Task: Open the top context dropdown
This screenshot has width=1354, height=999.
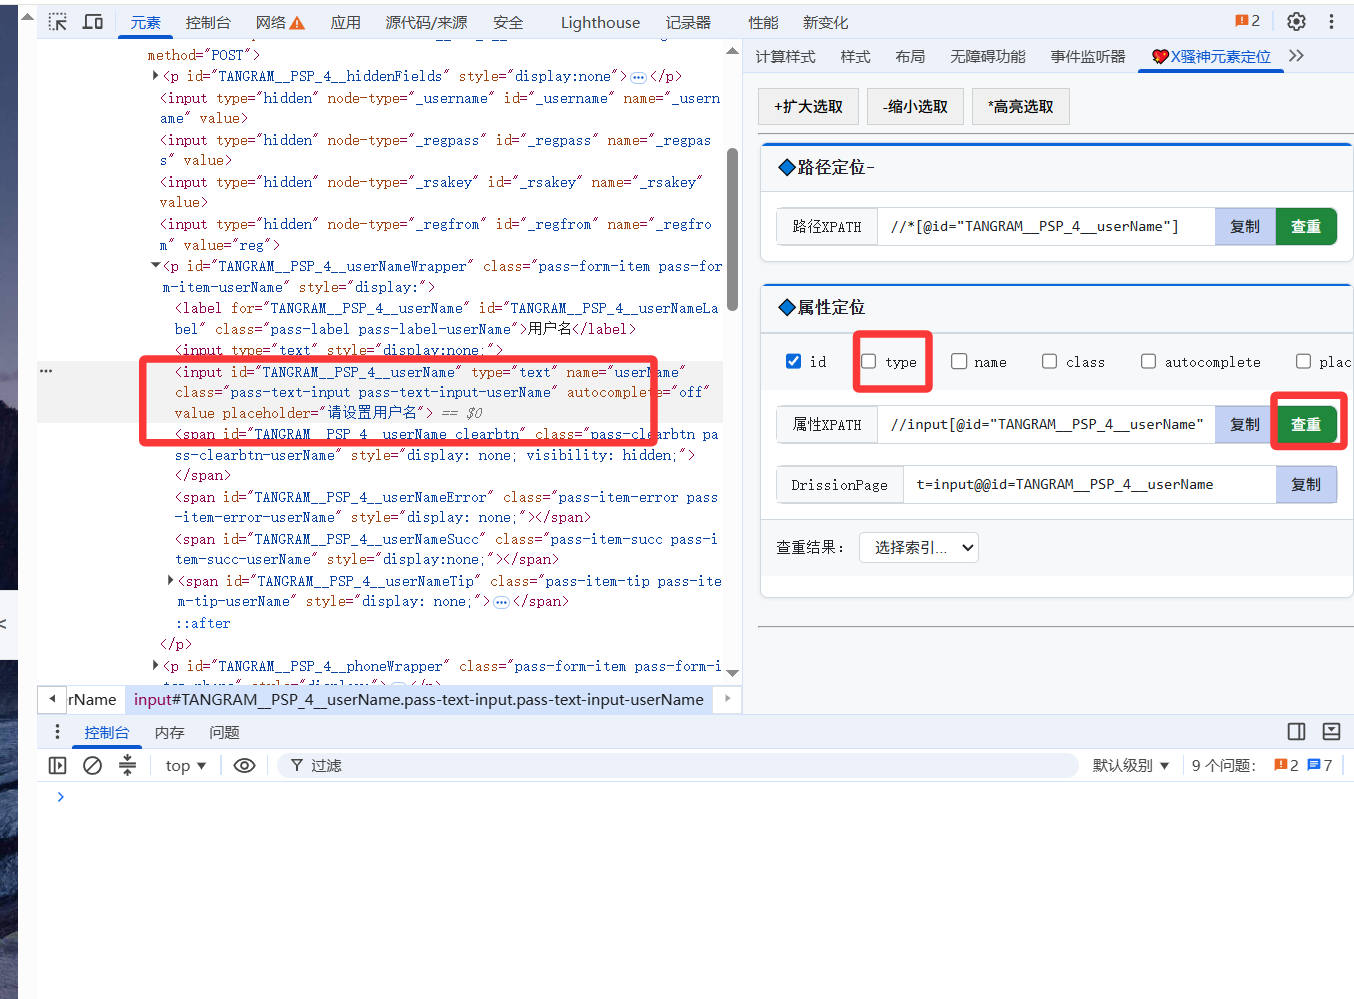Action: [x=186, y=765]
